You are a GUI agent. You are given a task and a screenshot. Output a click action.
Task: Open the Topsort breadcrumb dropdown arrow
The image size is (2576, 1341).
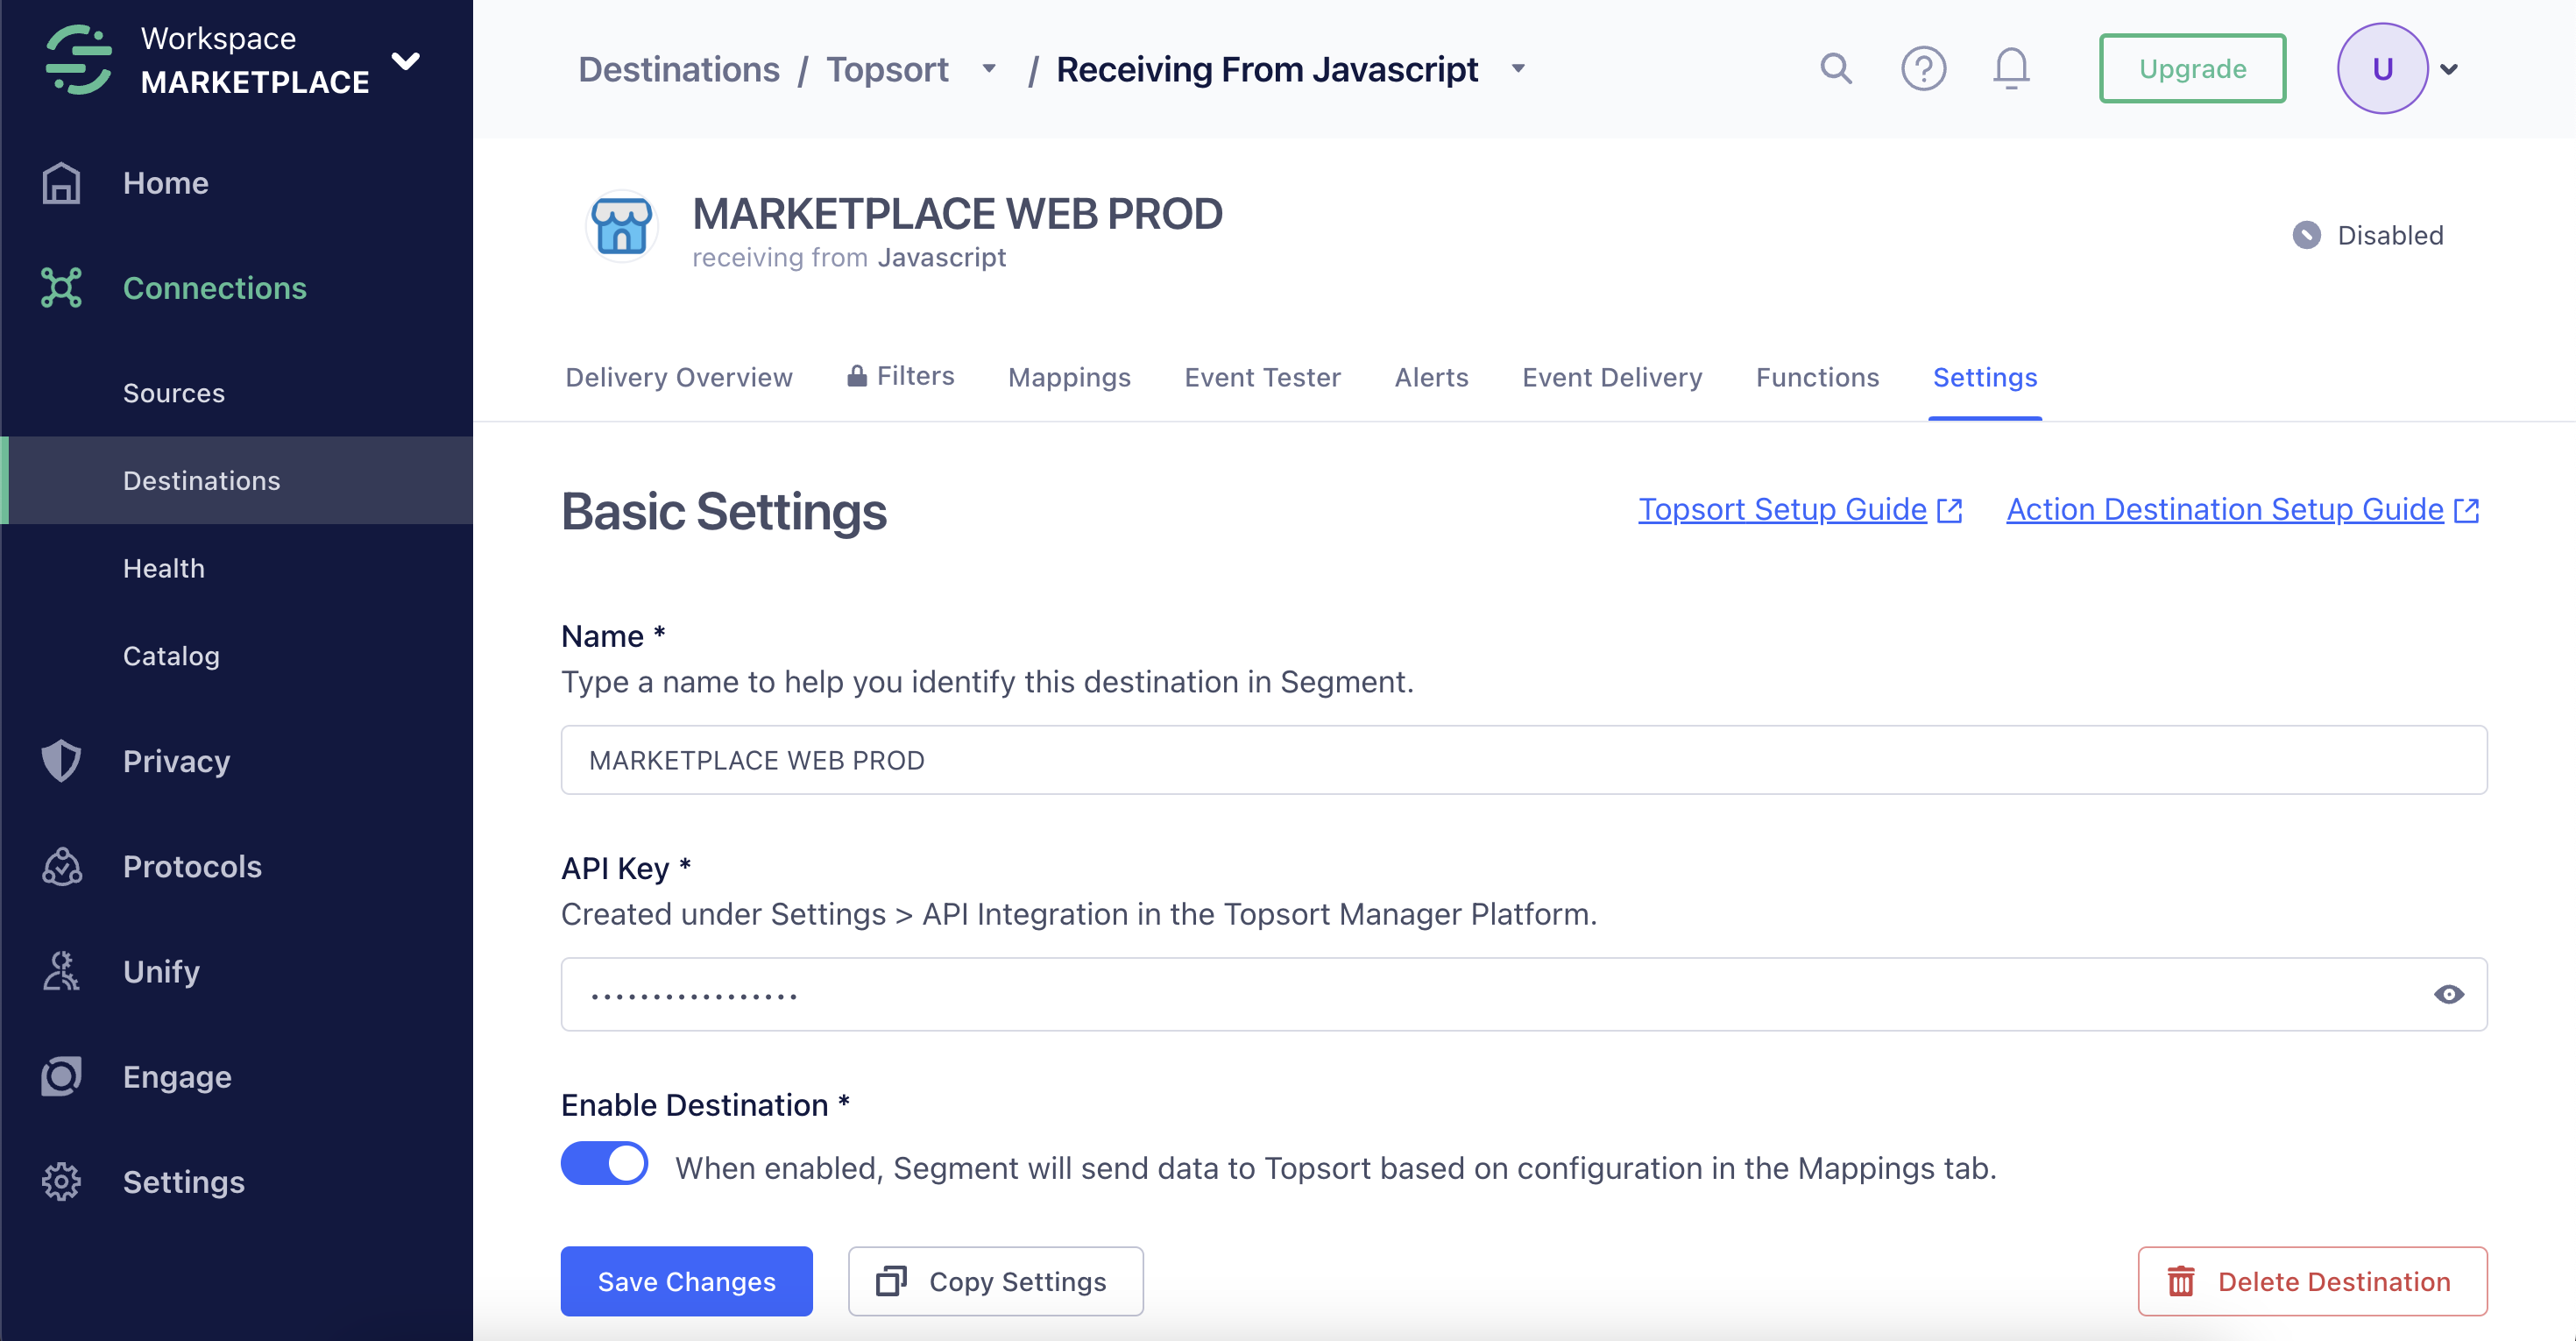tap(989, 69)
